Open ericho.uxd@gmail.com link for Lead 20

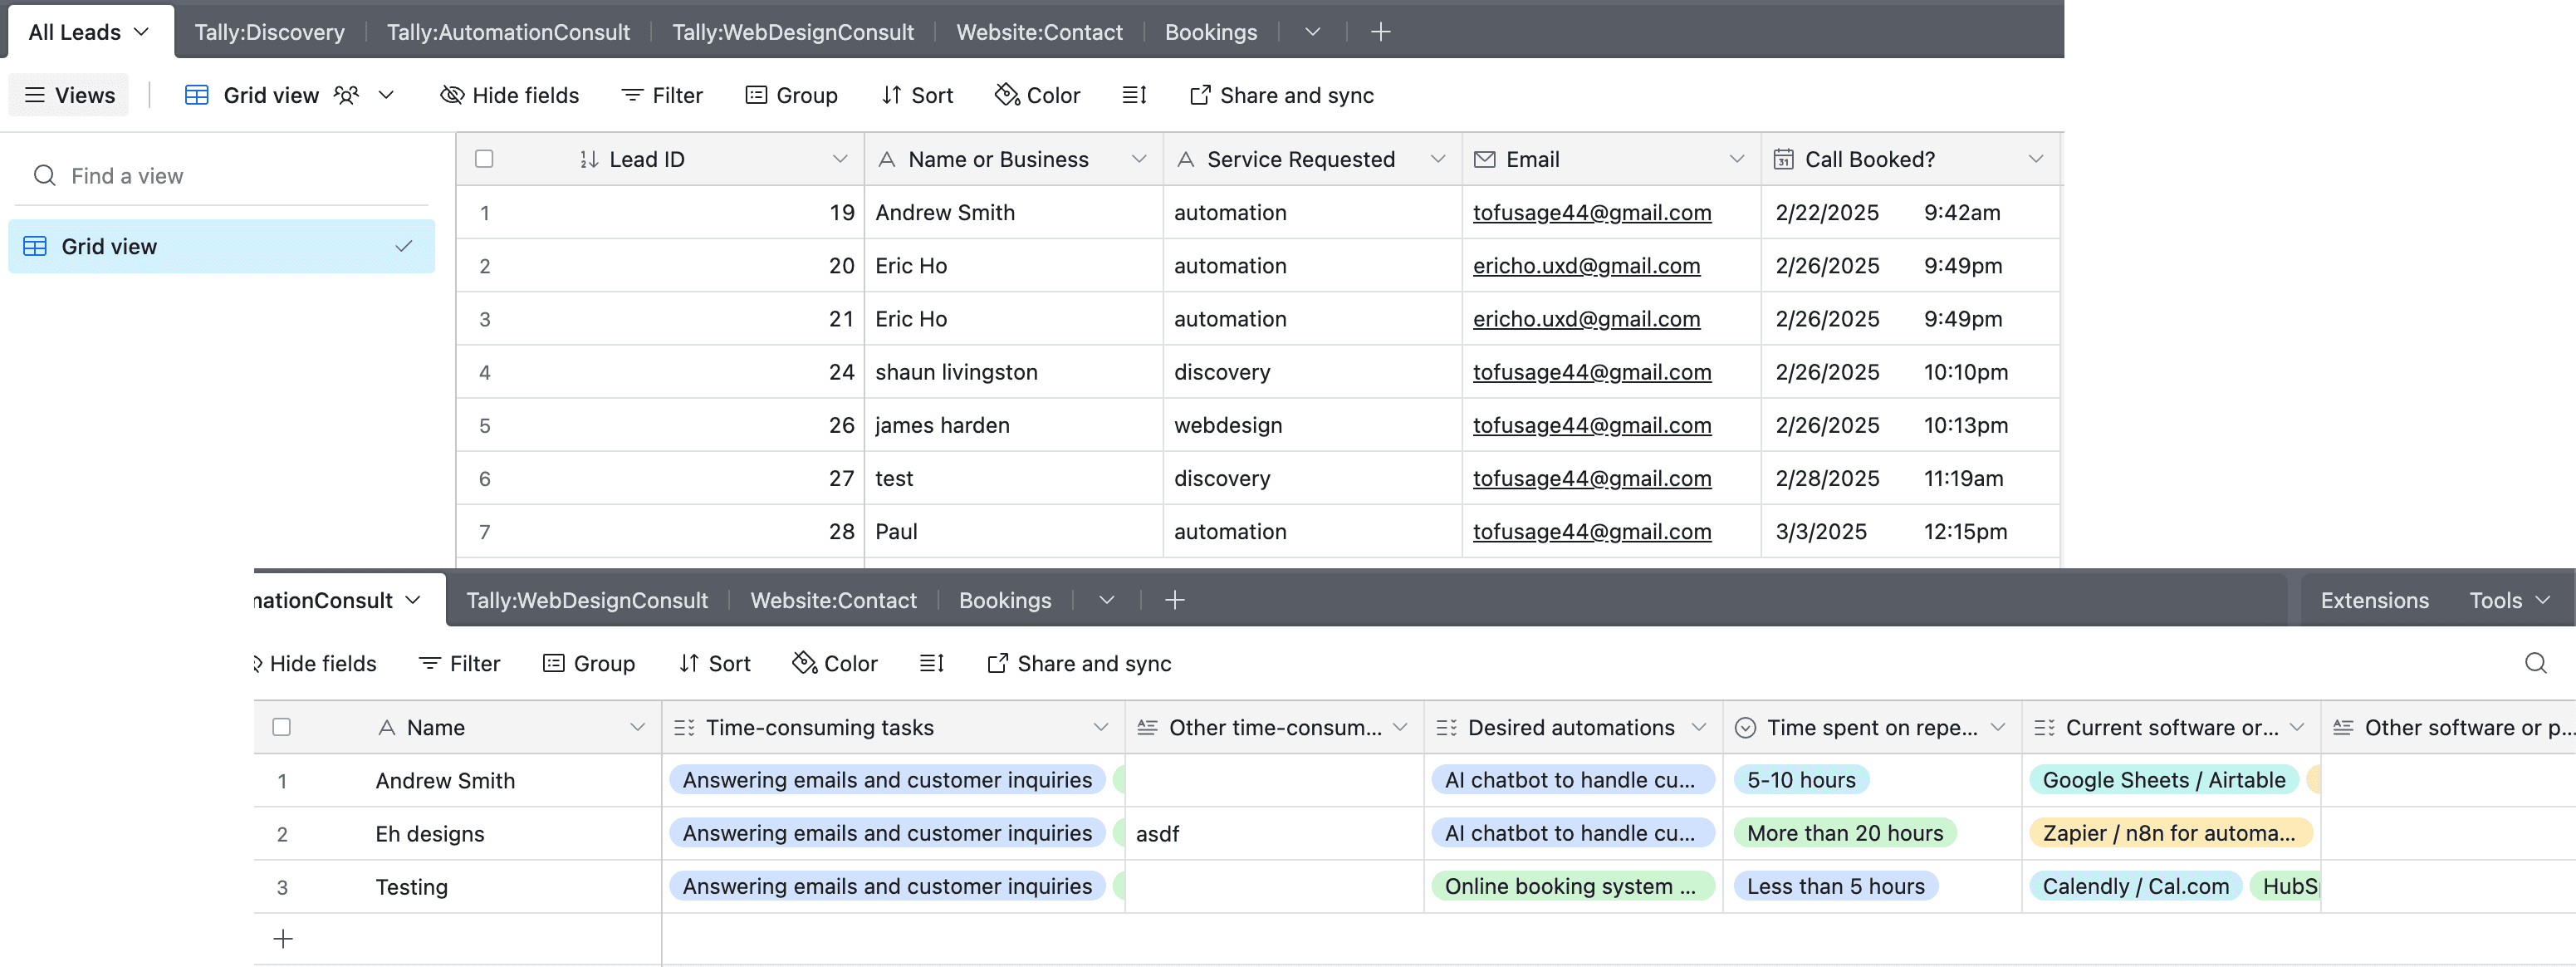[1586, 265]
